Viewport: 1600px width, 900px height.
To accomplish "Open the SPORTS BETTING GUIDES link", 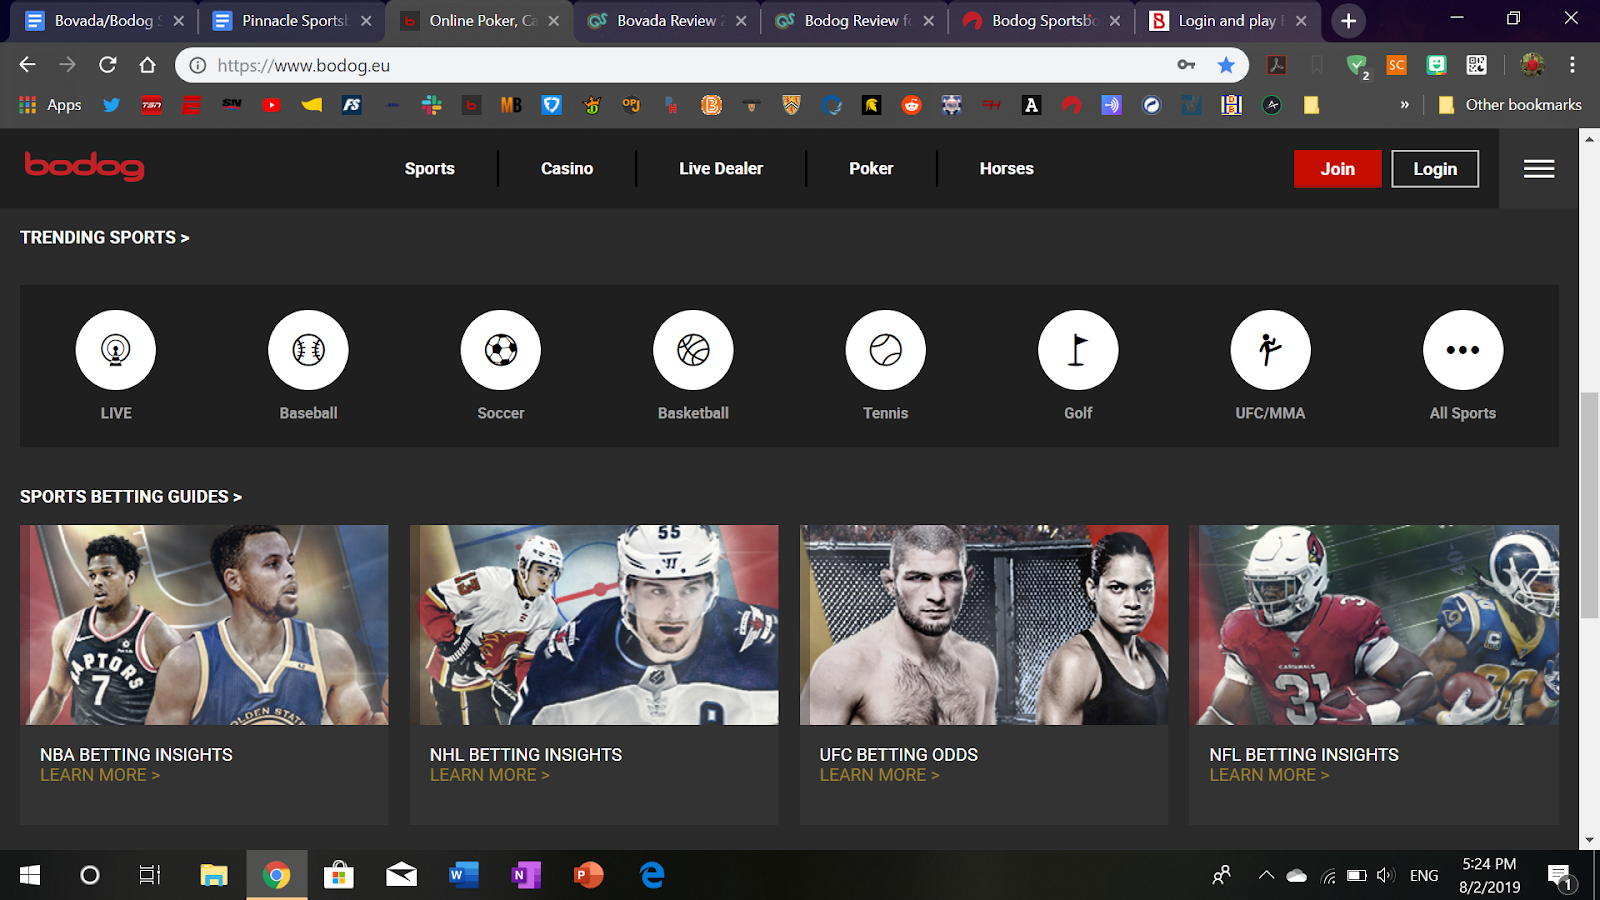I will coord(131,497).
